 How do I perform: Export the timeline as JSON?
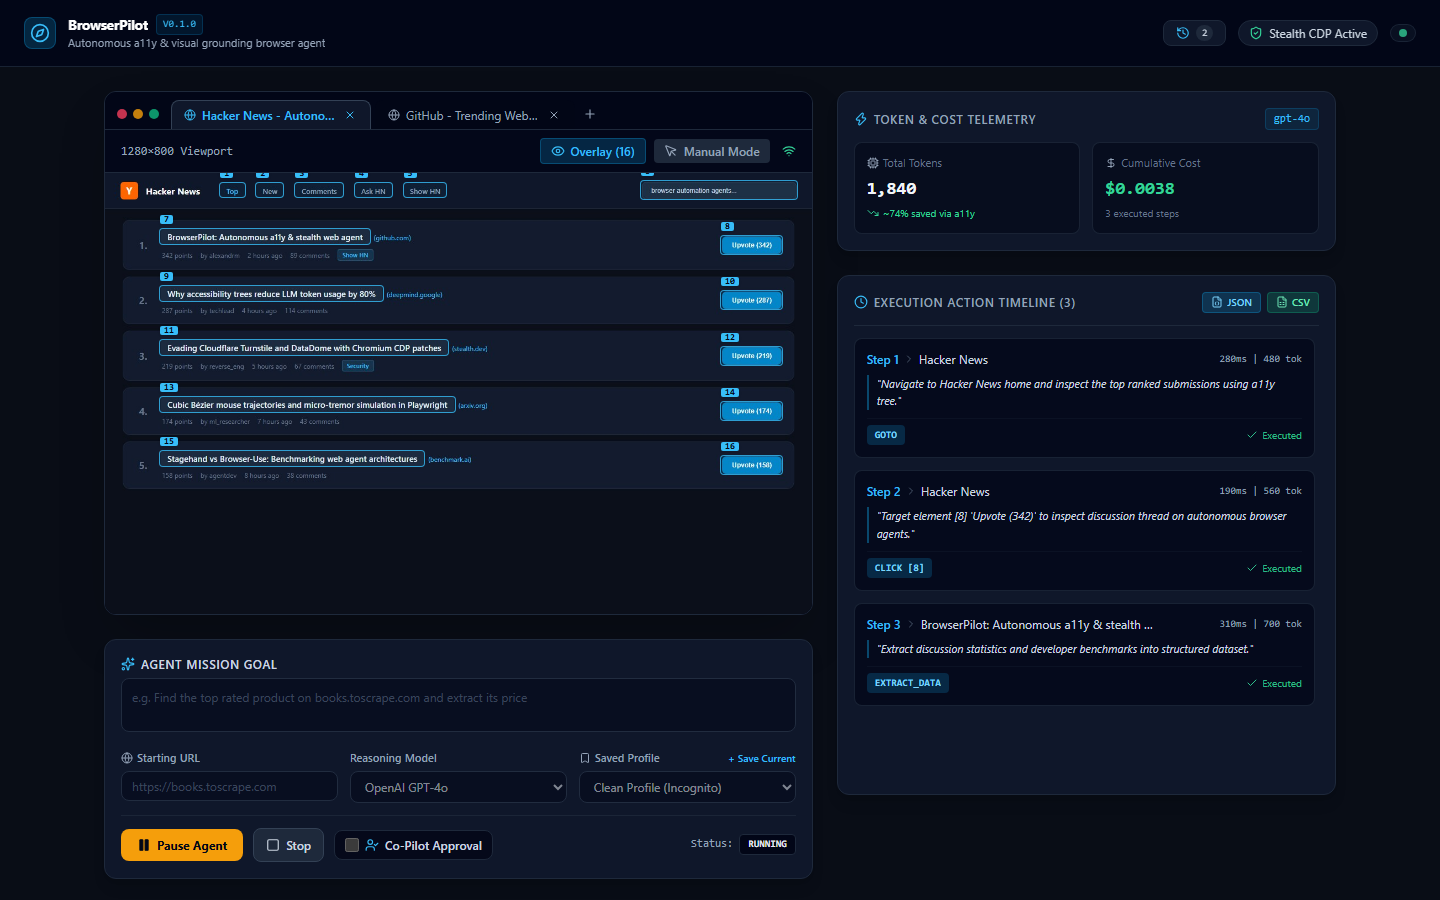coord(1231,302)
